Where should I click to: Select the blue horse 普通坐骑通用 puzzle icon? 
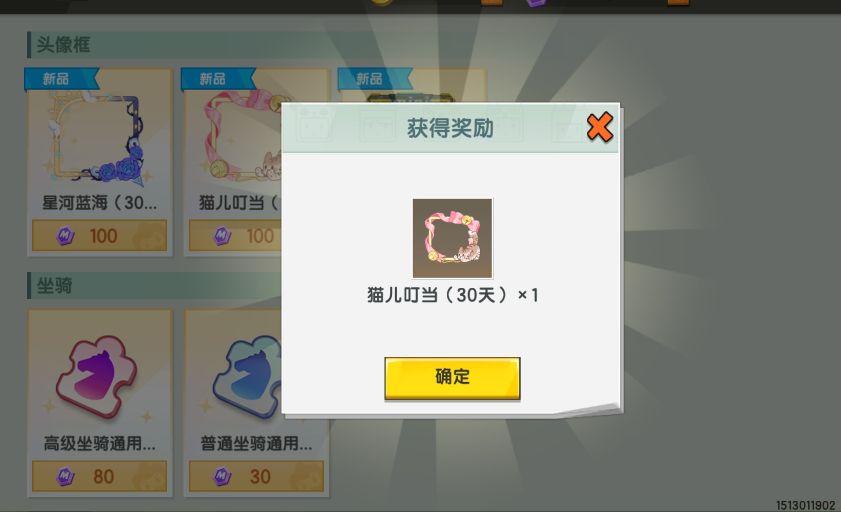[x=247, y=377]
